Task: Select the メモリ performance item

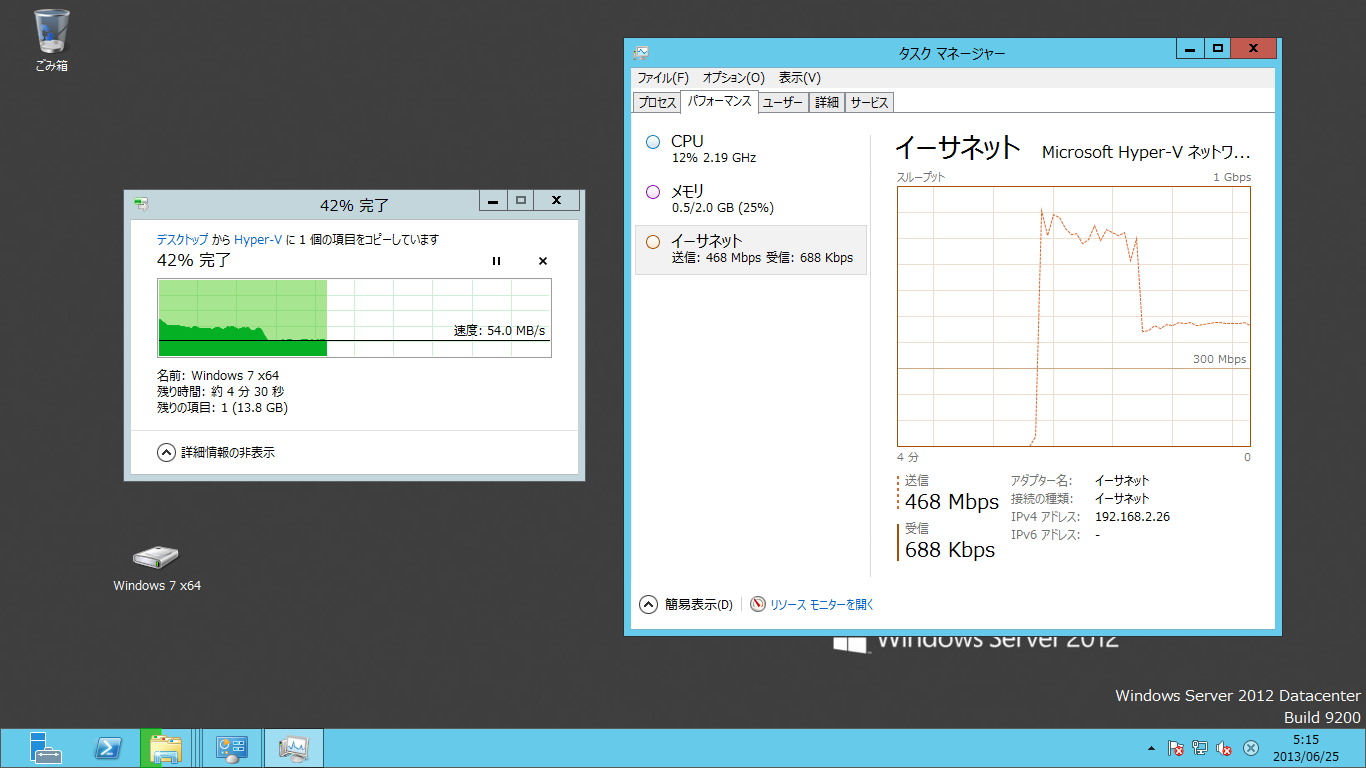Action: [751, 199]
